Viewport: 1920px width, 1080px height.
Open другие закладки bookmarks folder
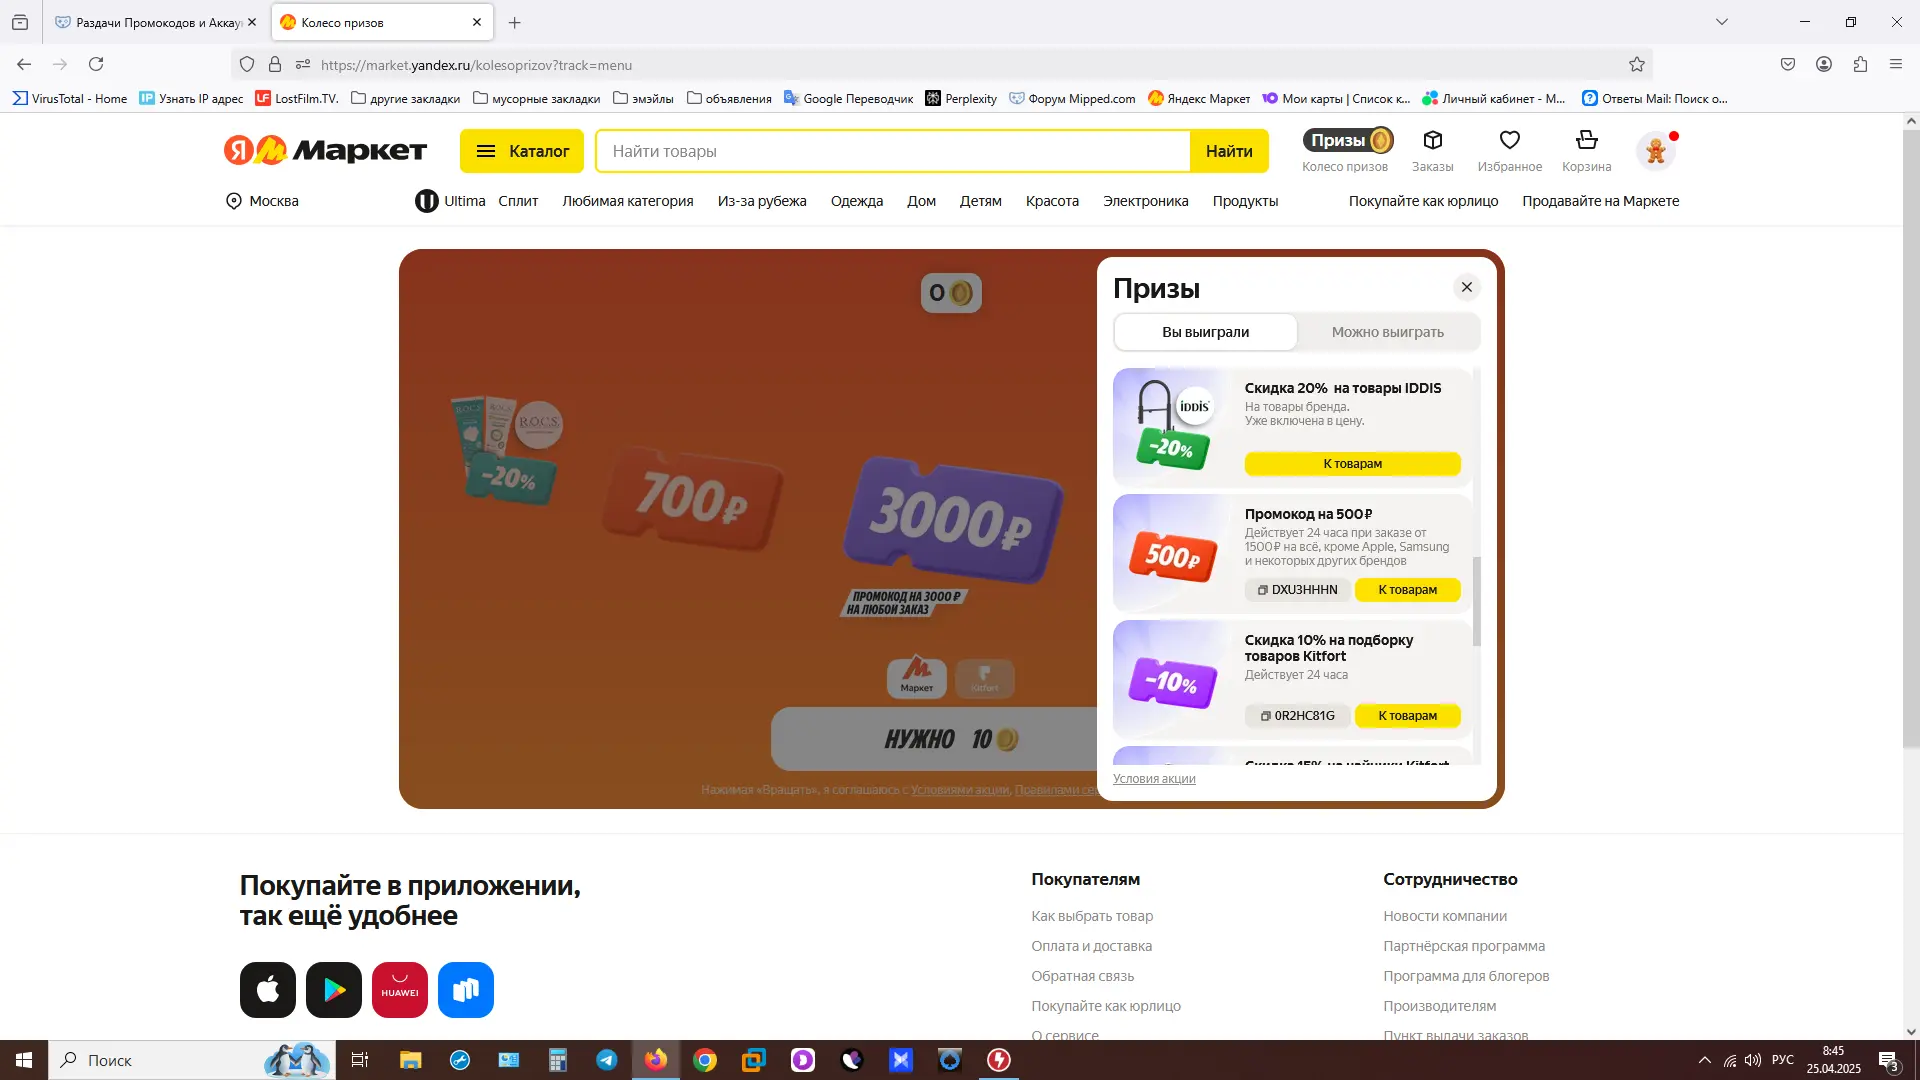tap(405, 98)
